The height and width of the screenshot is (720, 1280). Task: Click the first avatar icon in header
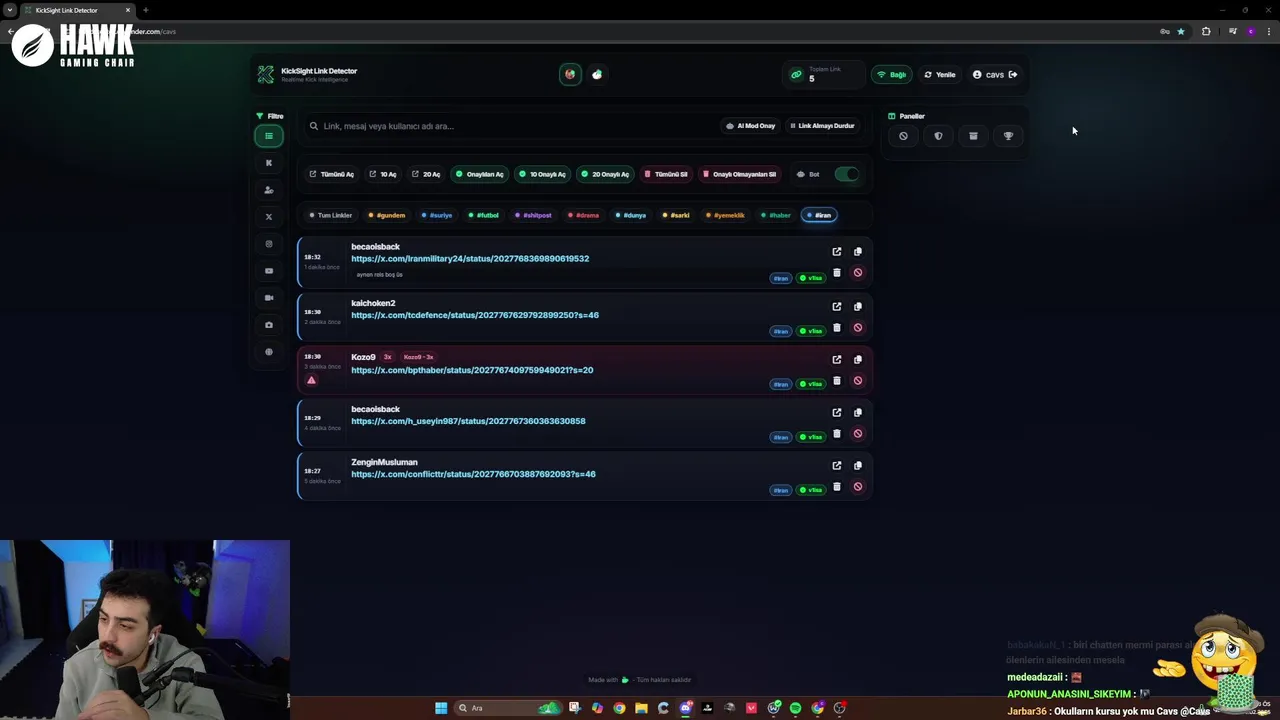click(570, 74)
